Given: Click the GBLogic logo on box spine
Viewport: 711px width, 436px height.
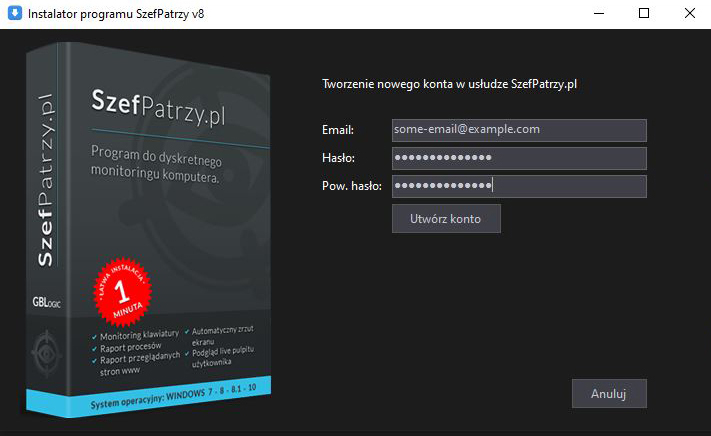Looking at the screenshot, I should [x=46, y=302].
